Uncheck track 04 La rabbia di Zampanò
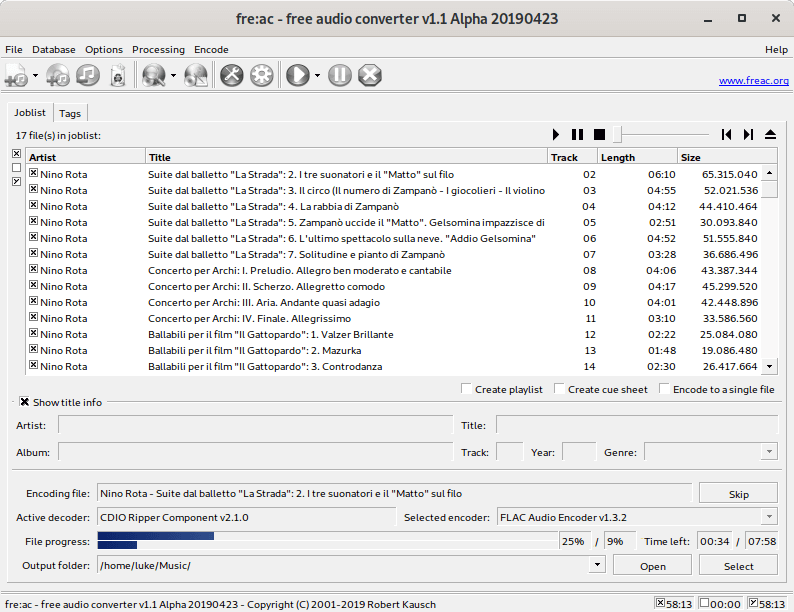This screenshot has height=612, width=794. [x=33, y=205]
